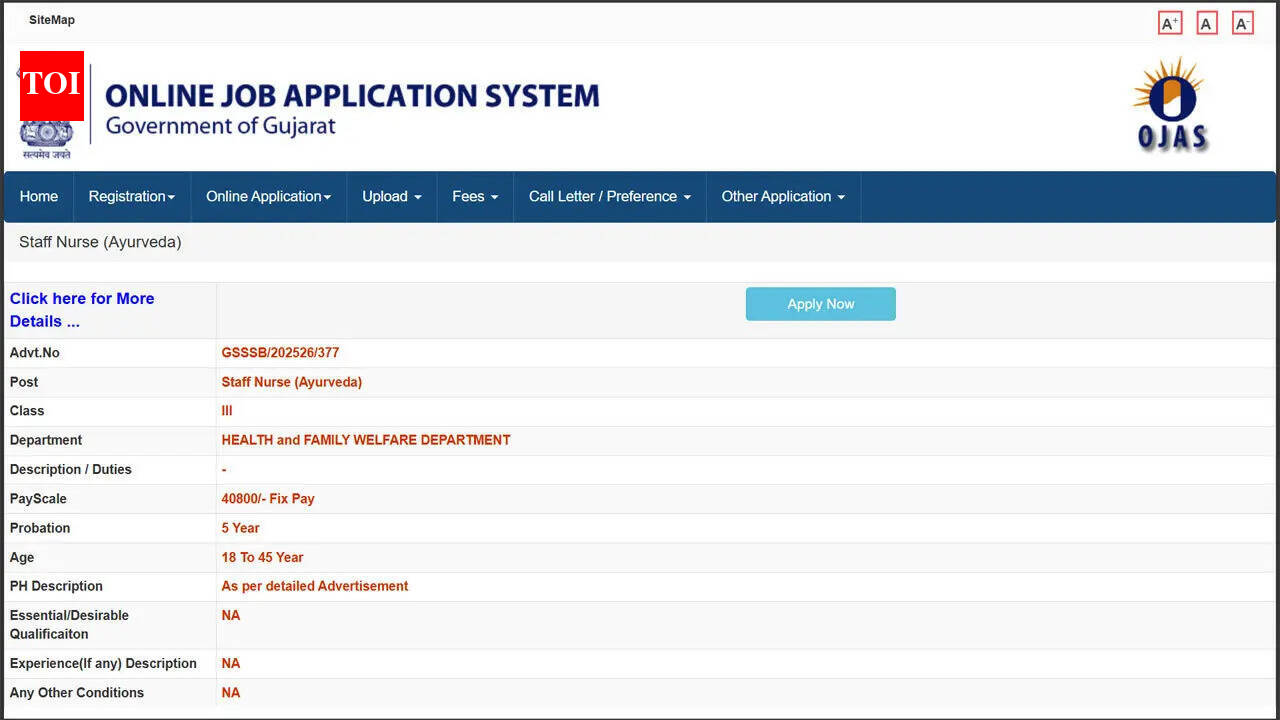The height and width of the screenshot is (720, 1280).
Task: Open the Call Letter / Preference dropdown
Action: (x=609, y=196)
